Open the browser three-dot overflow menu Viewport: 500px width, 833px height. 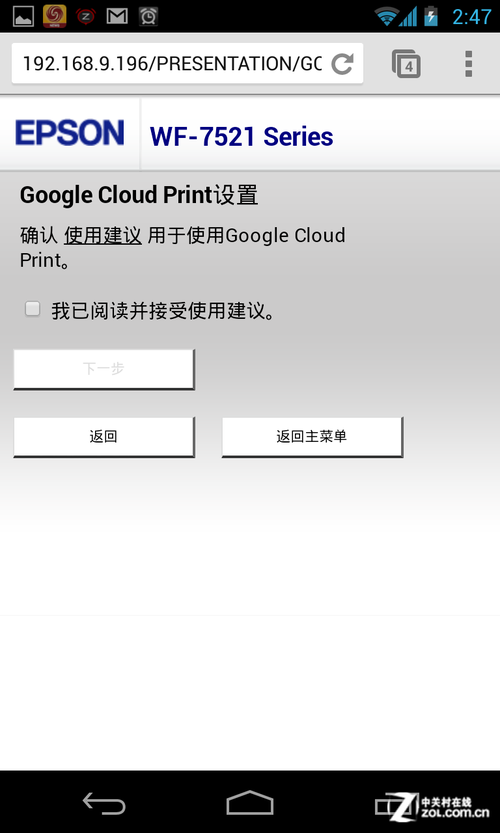(x=468, y=64)
